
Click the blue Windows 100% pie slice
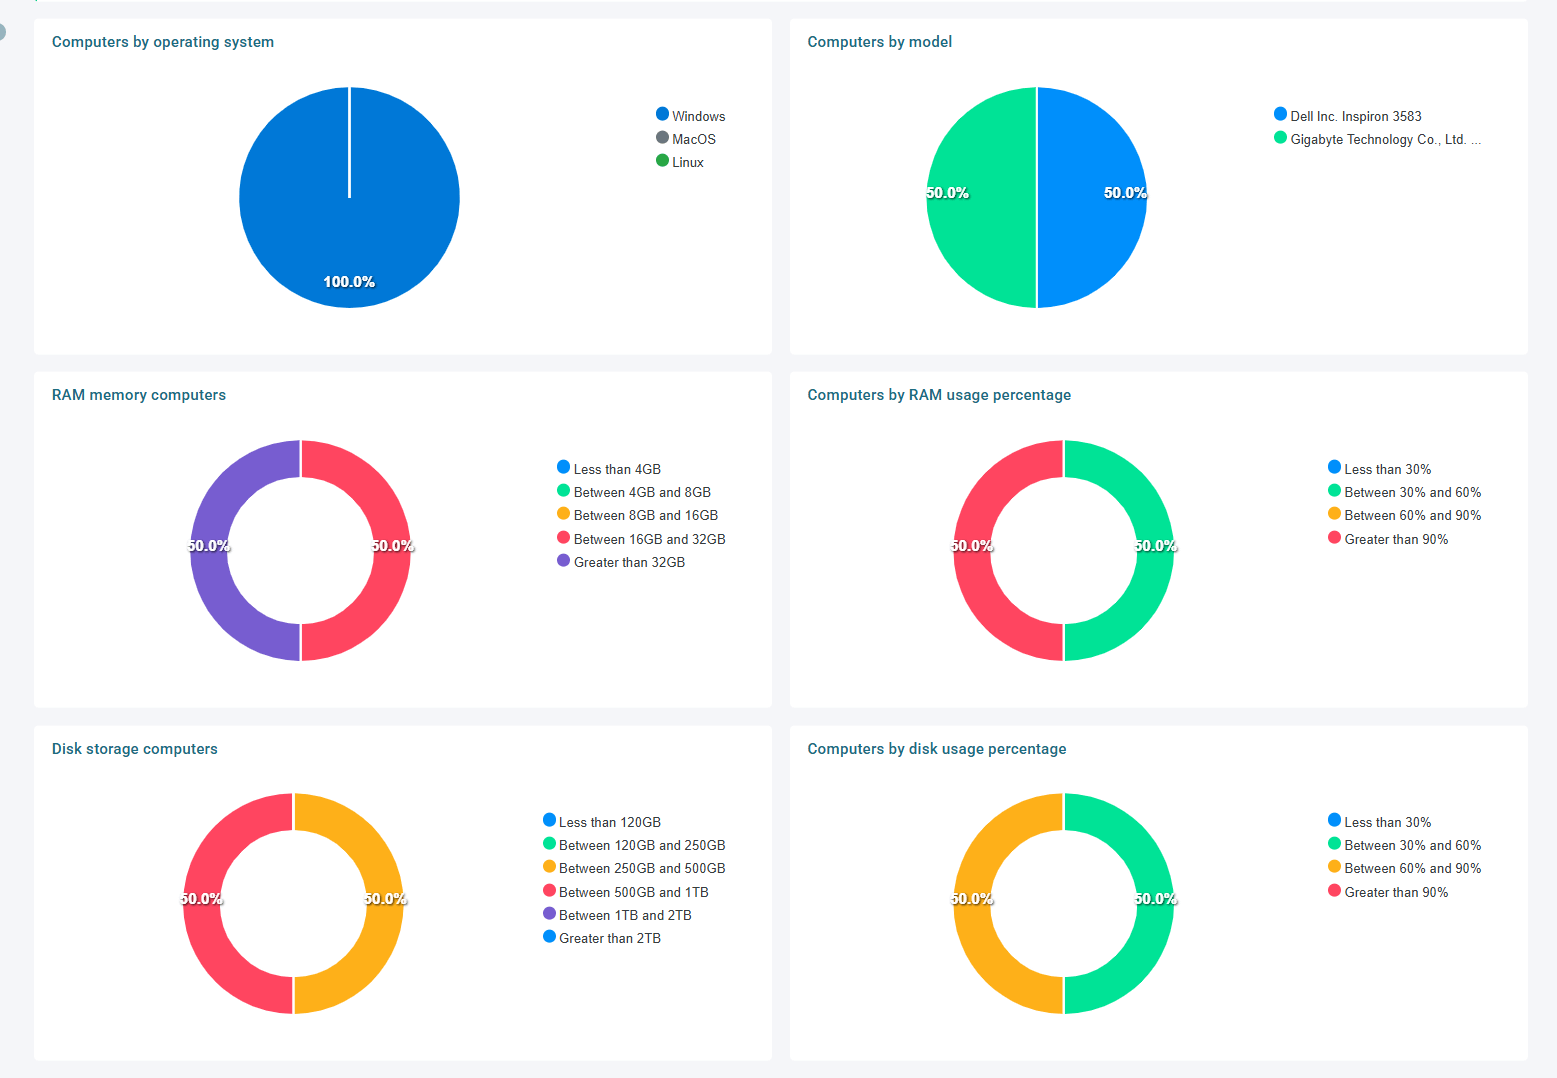click(x=300, y=220)
